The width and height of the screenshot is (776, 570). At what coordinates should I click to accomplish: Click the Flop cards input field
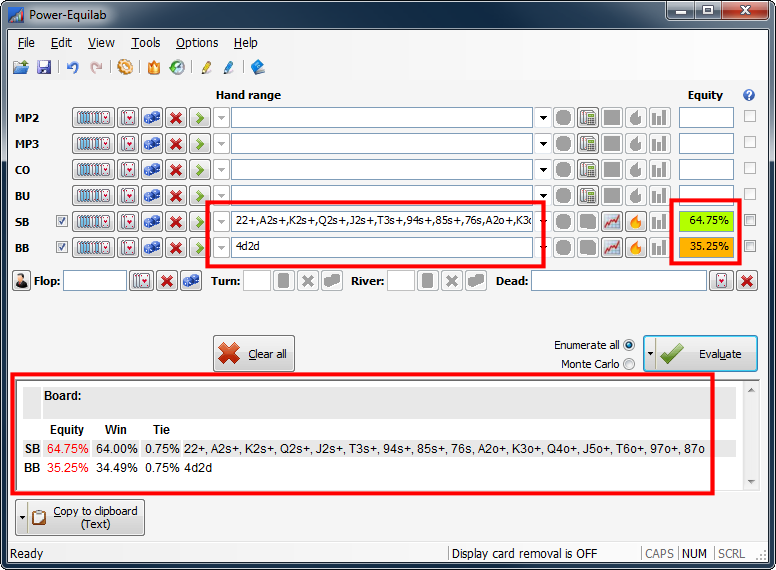pos(95,281)
